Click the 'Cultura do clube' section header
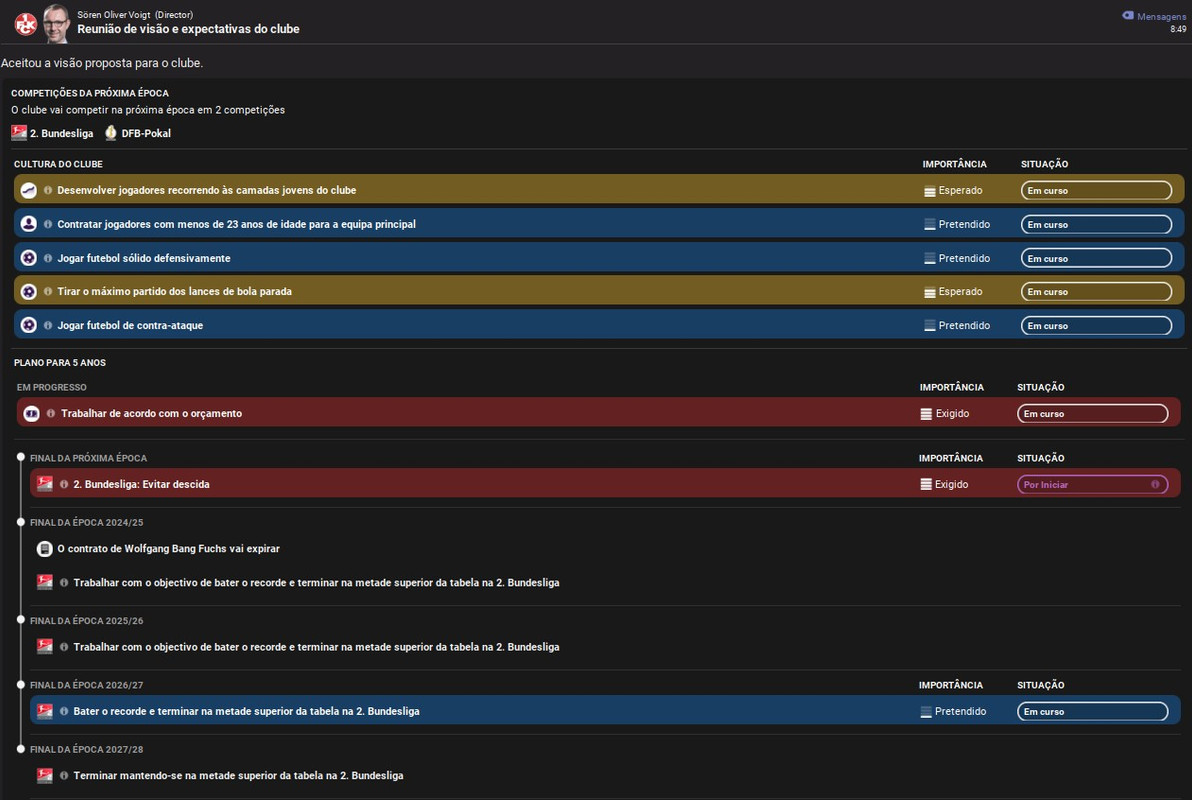 (x=58, y=163)
